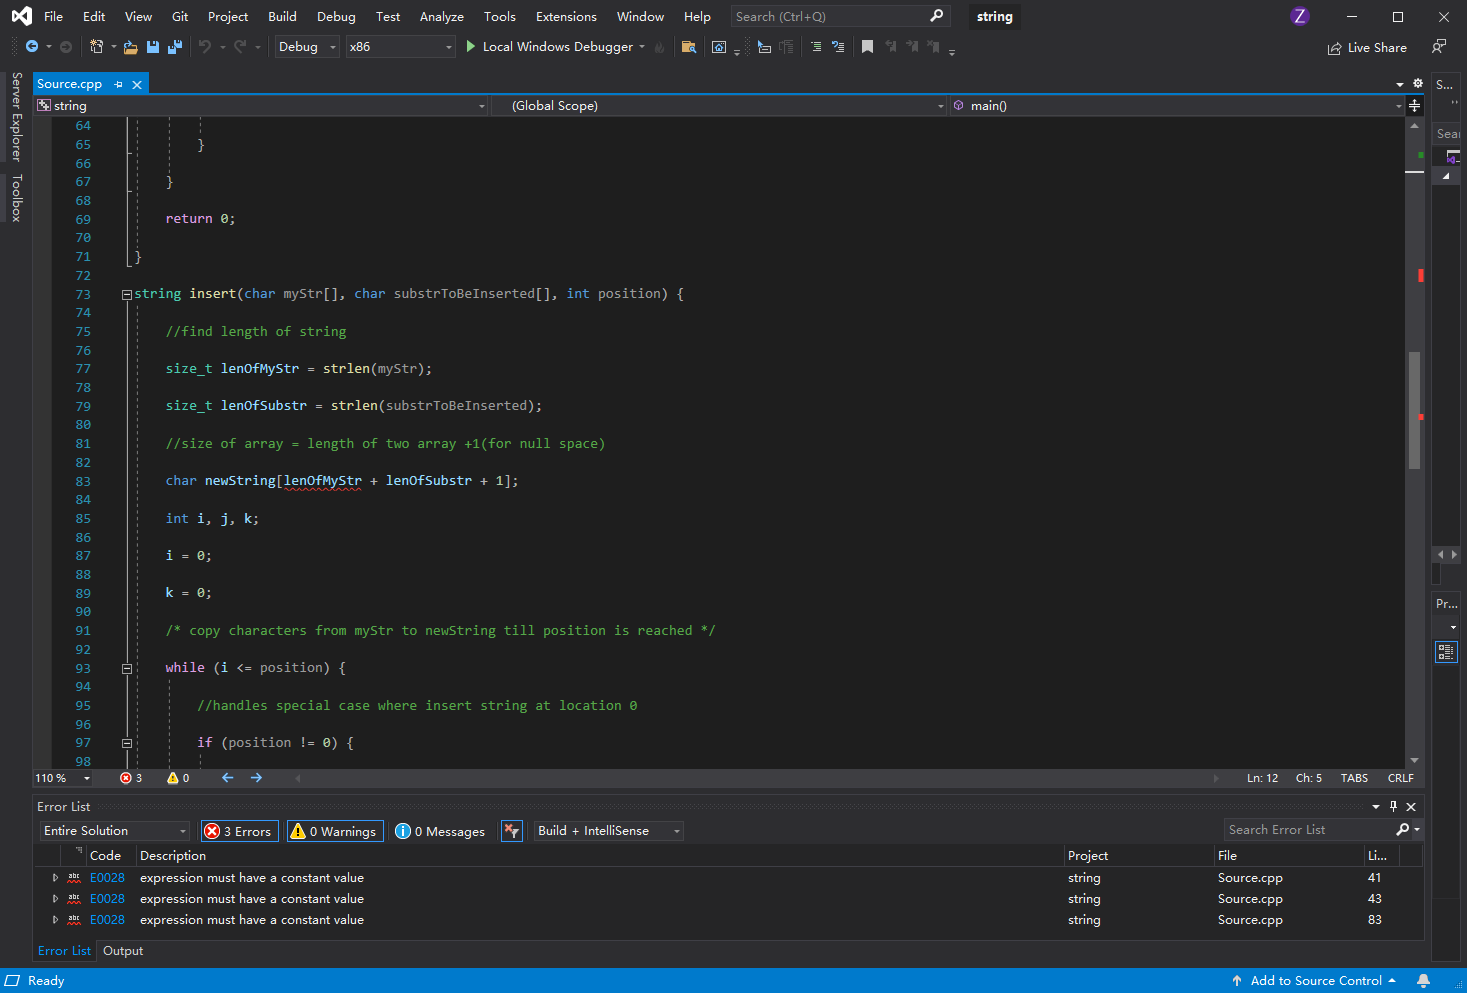Open the E0028 code link for line 83
The image size is (1467, 993).
(x=107, y=920)
